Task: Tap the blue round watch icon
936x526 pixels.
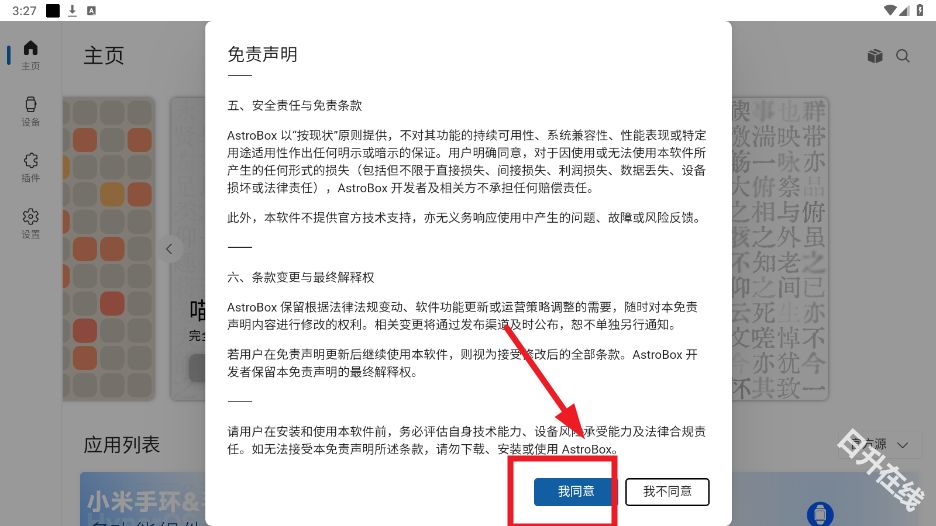Action: point(820,513)
